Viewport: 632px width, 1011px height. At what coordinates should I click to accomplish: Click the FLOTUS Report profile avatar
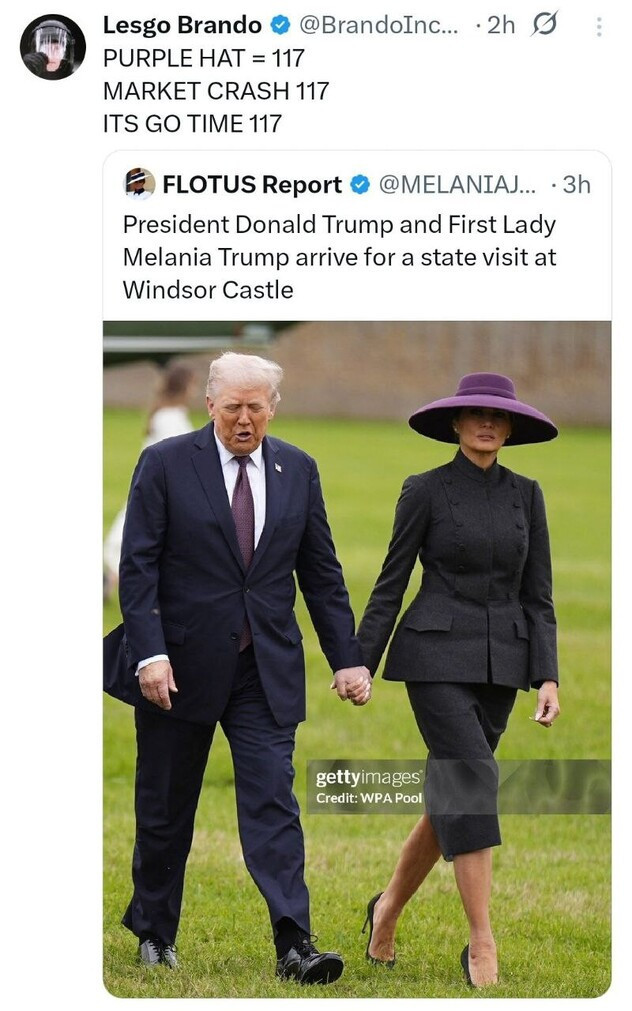(x=139, y=184)
